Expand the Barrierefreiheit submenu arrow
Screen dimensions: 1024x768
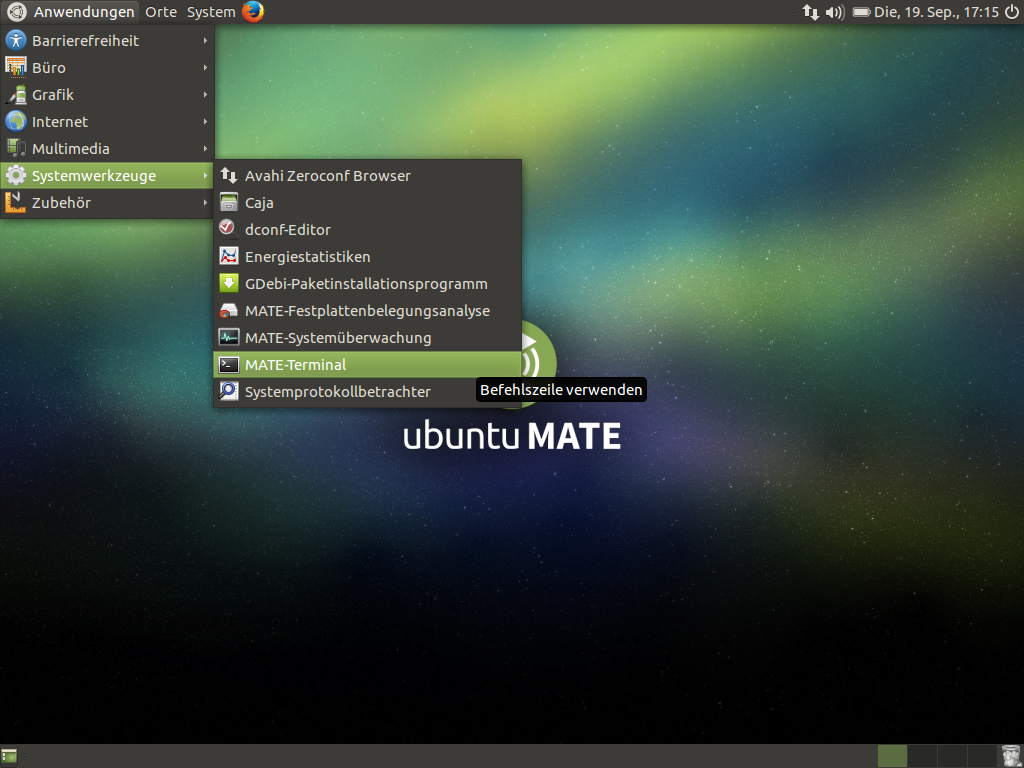click(x=205, y=41)
